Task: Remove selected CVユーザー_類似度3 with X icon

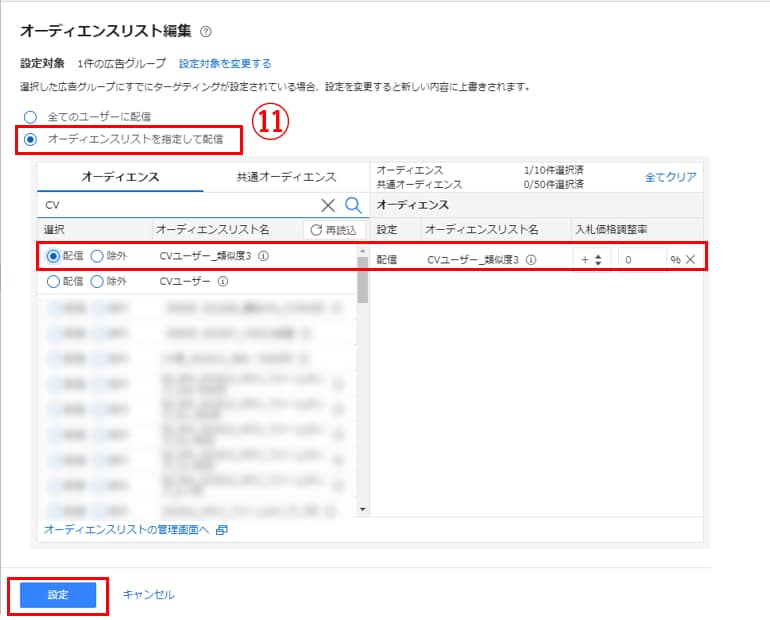Action: coord(690,259)
